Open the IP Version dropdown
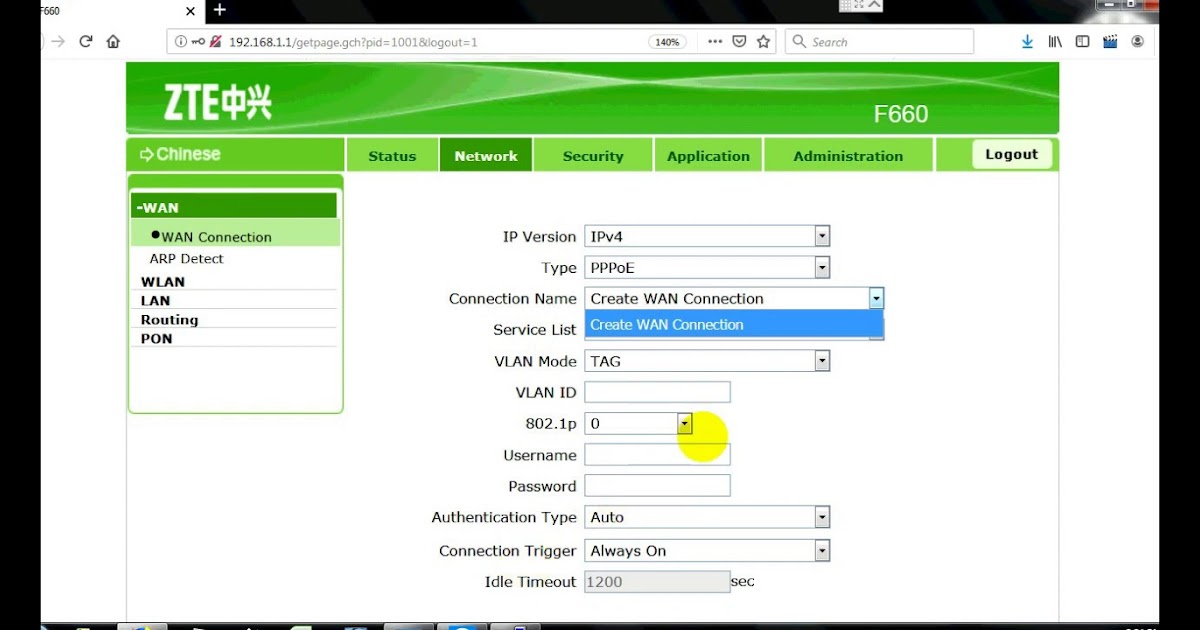The height and width of the screenshot is (630, 1200). coord(707,237)
